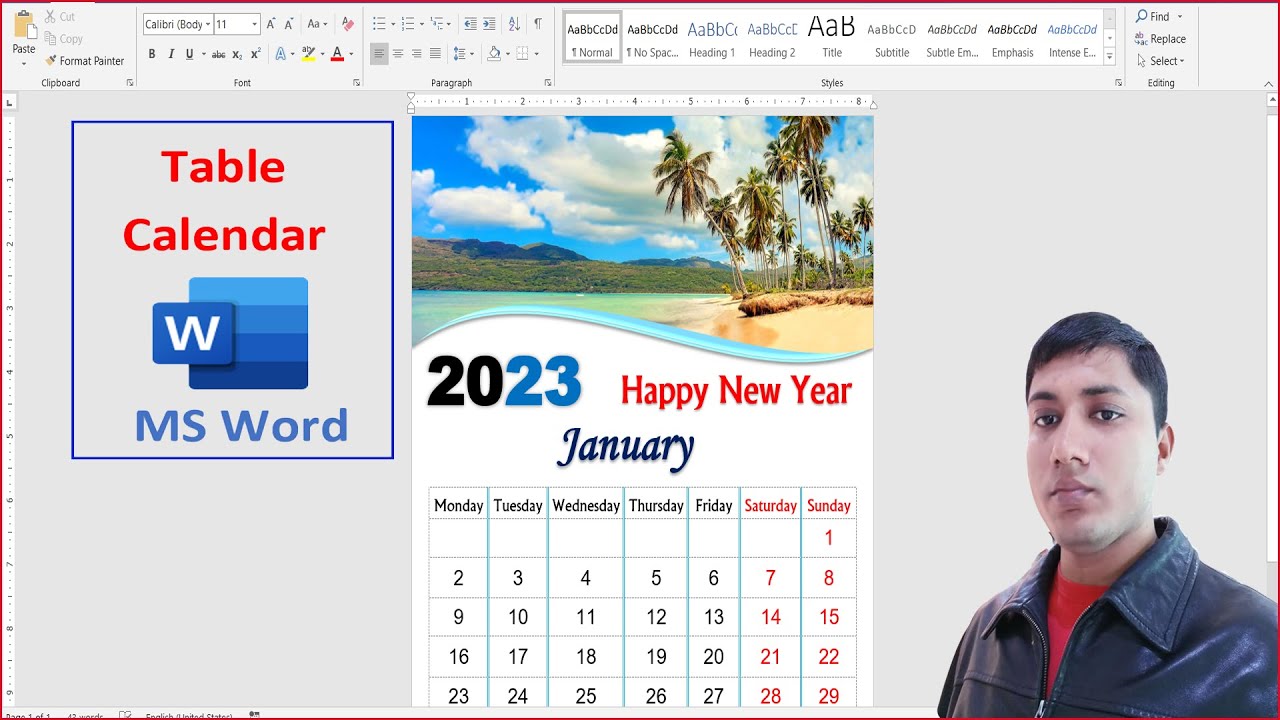The image size is (1280, 720).
Task: Increase font size with Grow Font icon
Action: [x=271, y=24]
